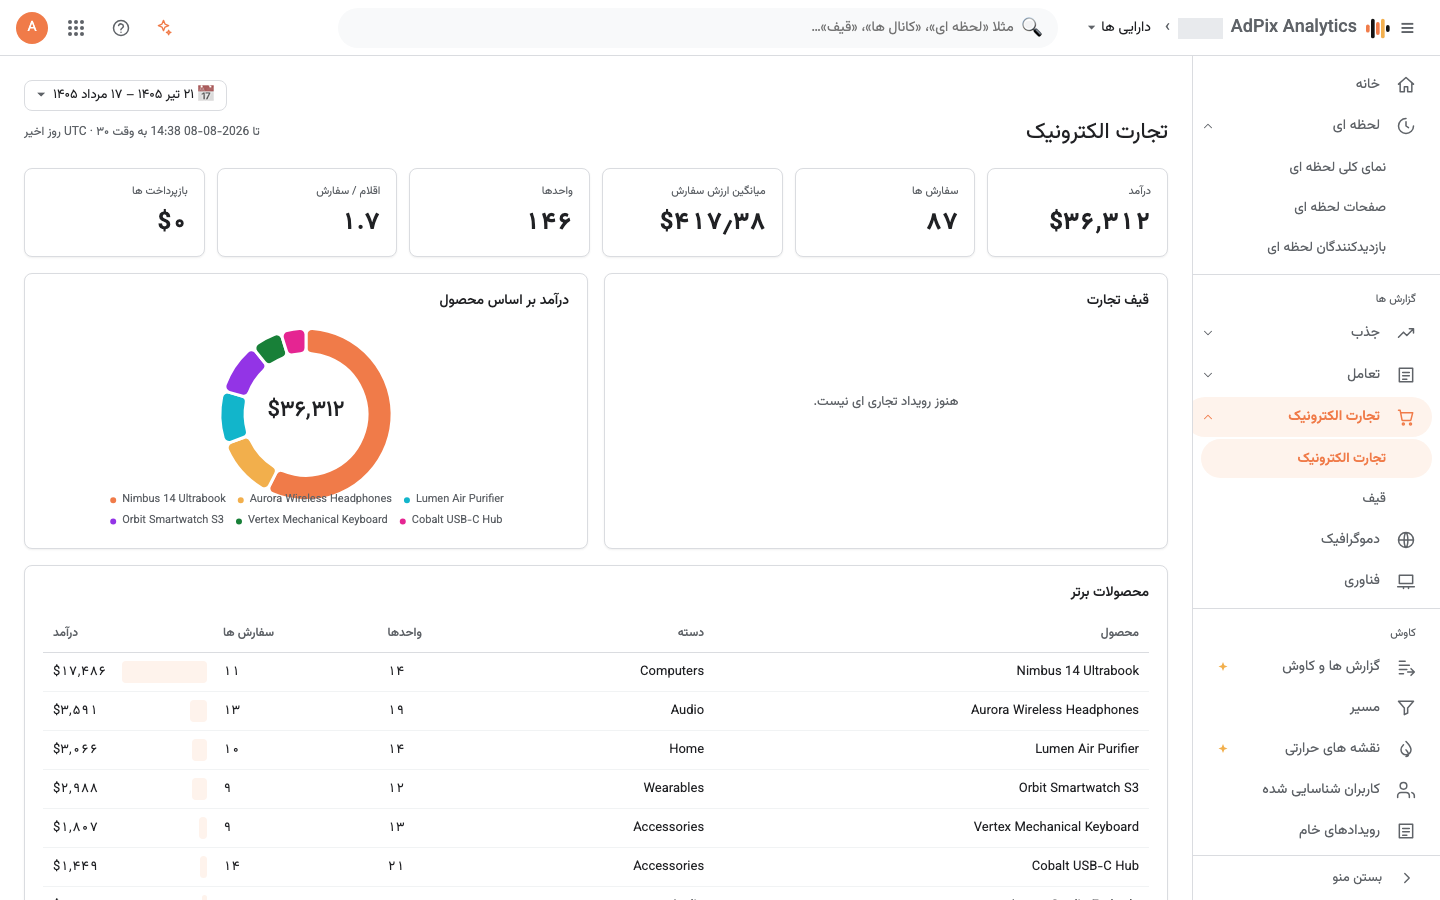Image resolution: width=1440 pixels, height=900 pixels.
Task: Select the تجارت الکترونیک sub-item
Action: [x=1316, y=458]
